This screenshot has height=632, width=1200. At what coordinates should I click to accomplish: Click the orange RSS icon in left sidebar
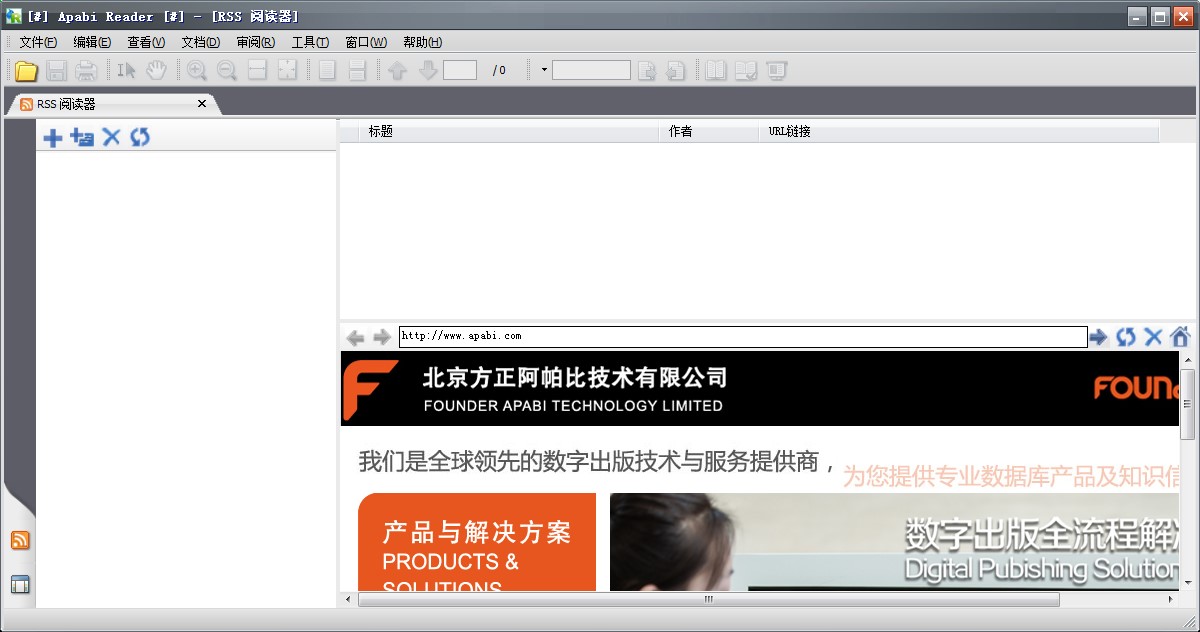coord(20,541)
